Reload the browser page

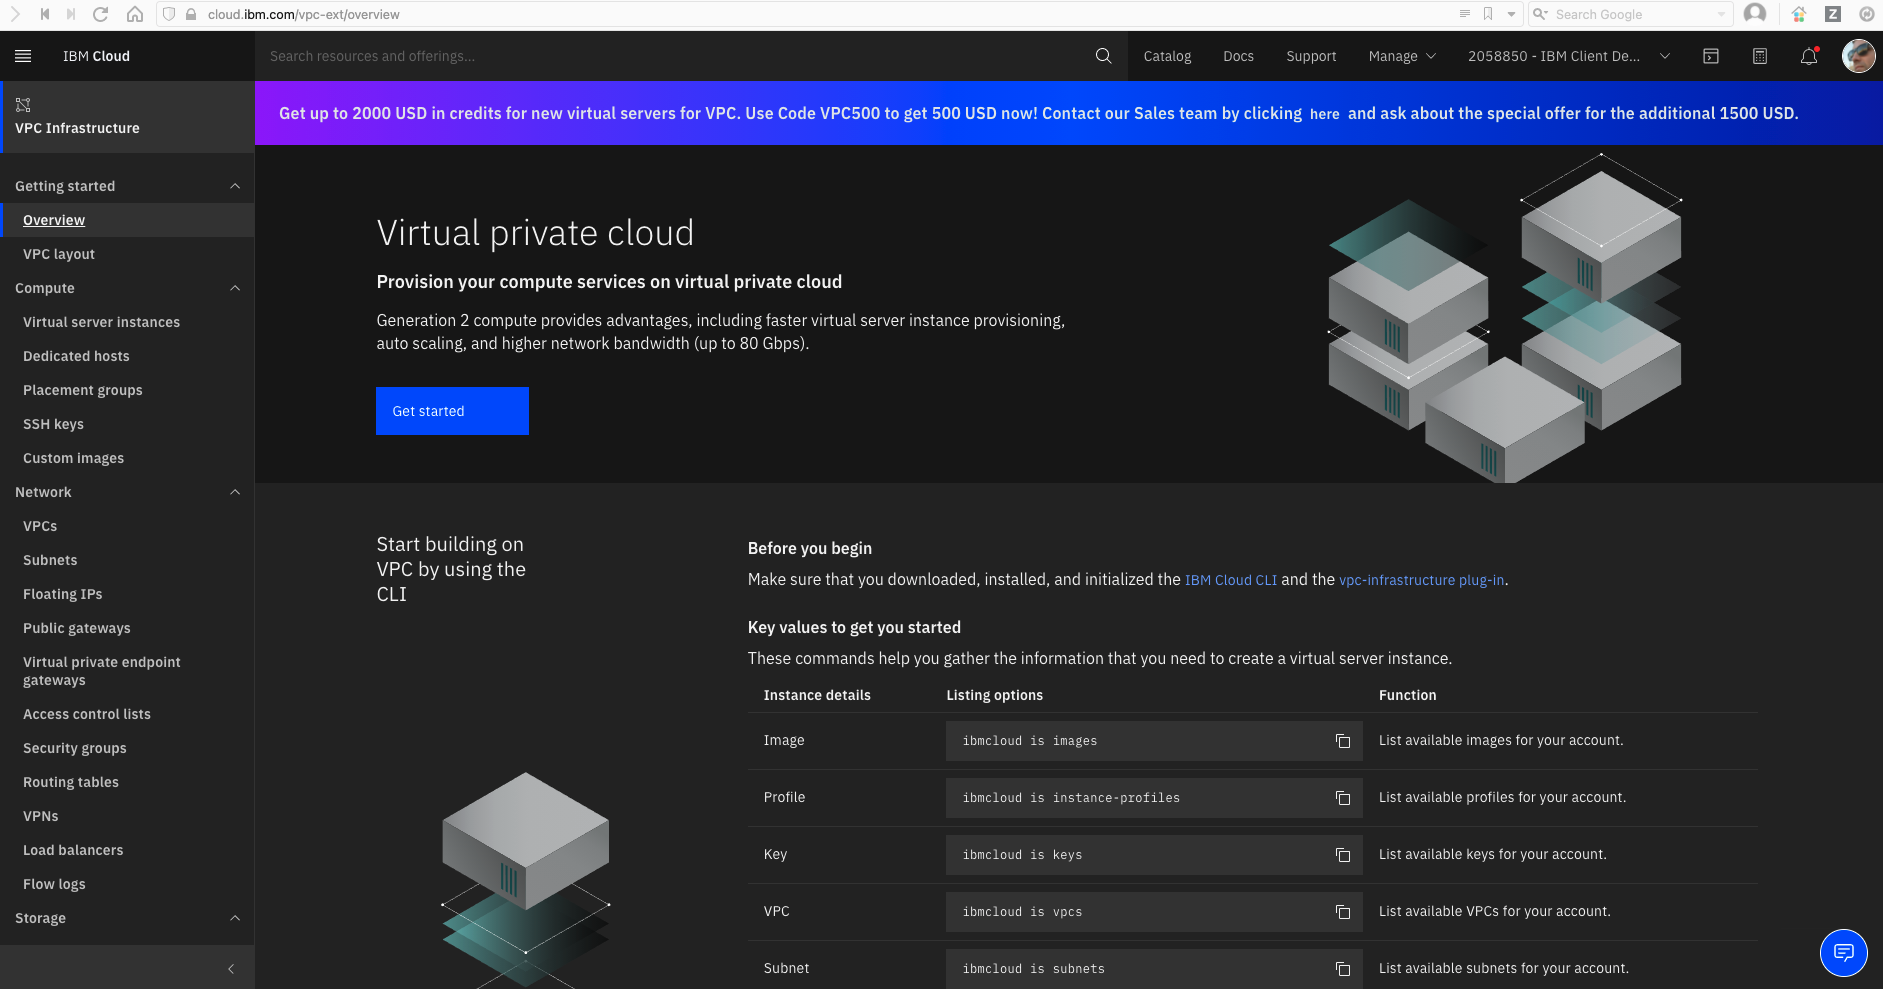[x=100, y=14]
